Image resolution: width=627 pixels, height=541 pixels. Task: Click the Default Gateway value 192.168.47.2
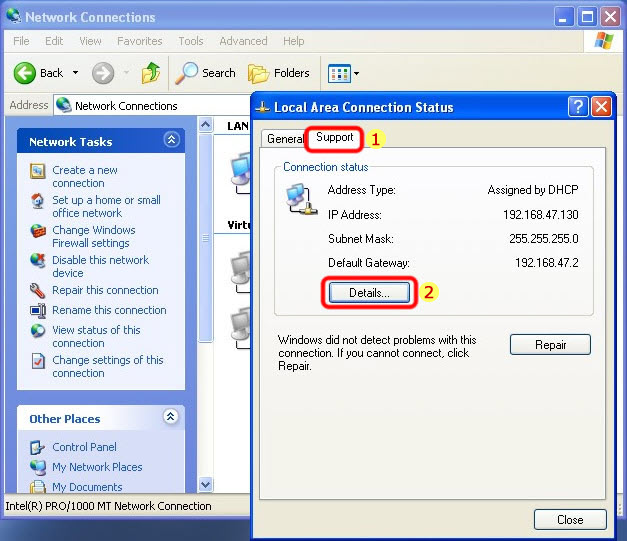(547, 263)
